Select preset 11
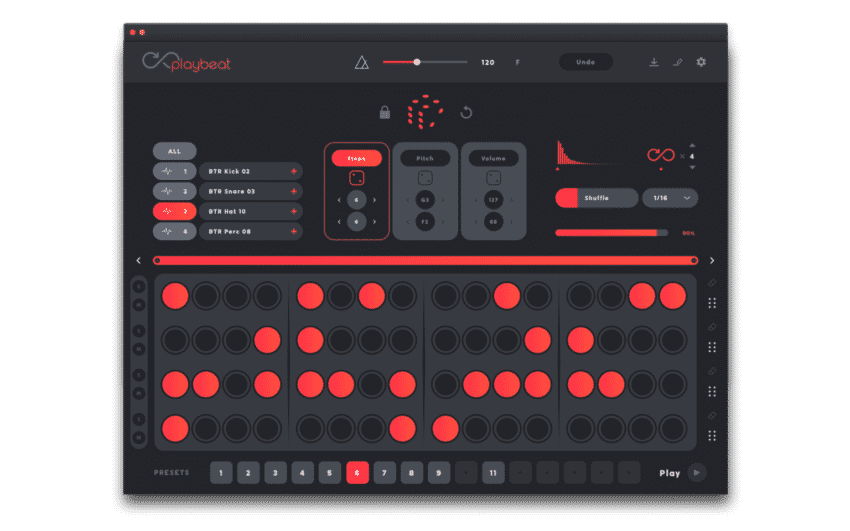Viewport: 850px width, 531px height. [493, 473]
